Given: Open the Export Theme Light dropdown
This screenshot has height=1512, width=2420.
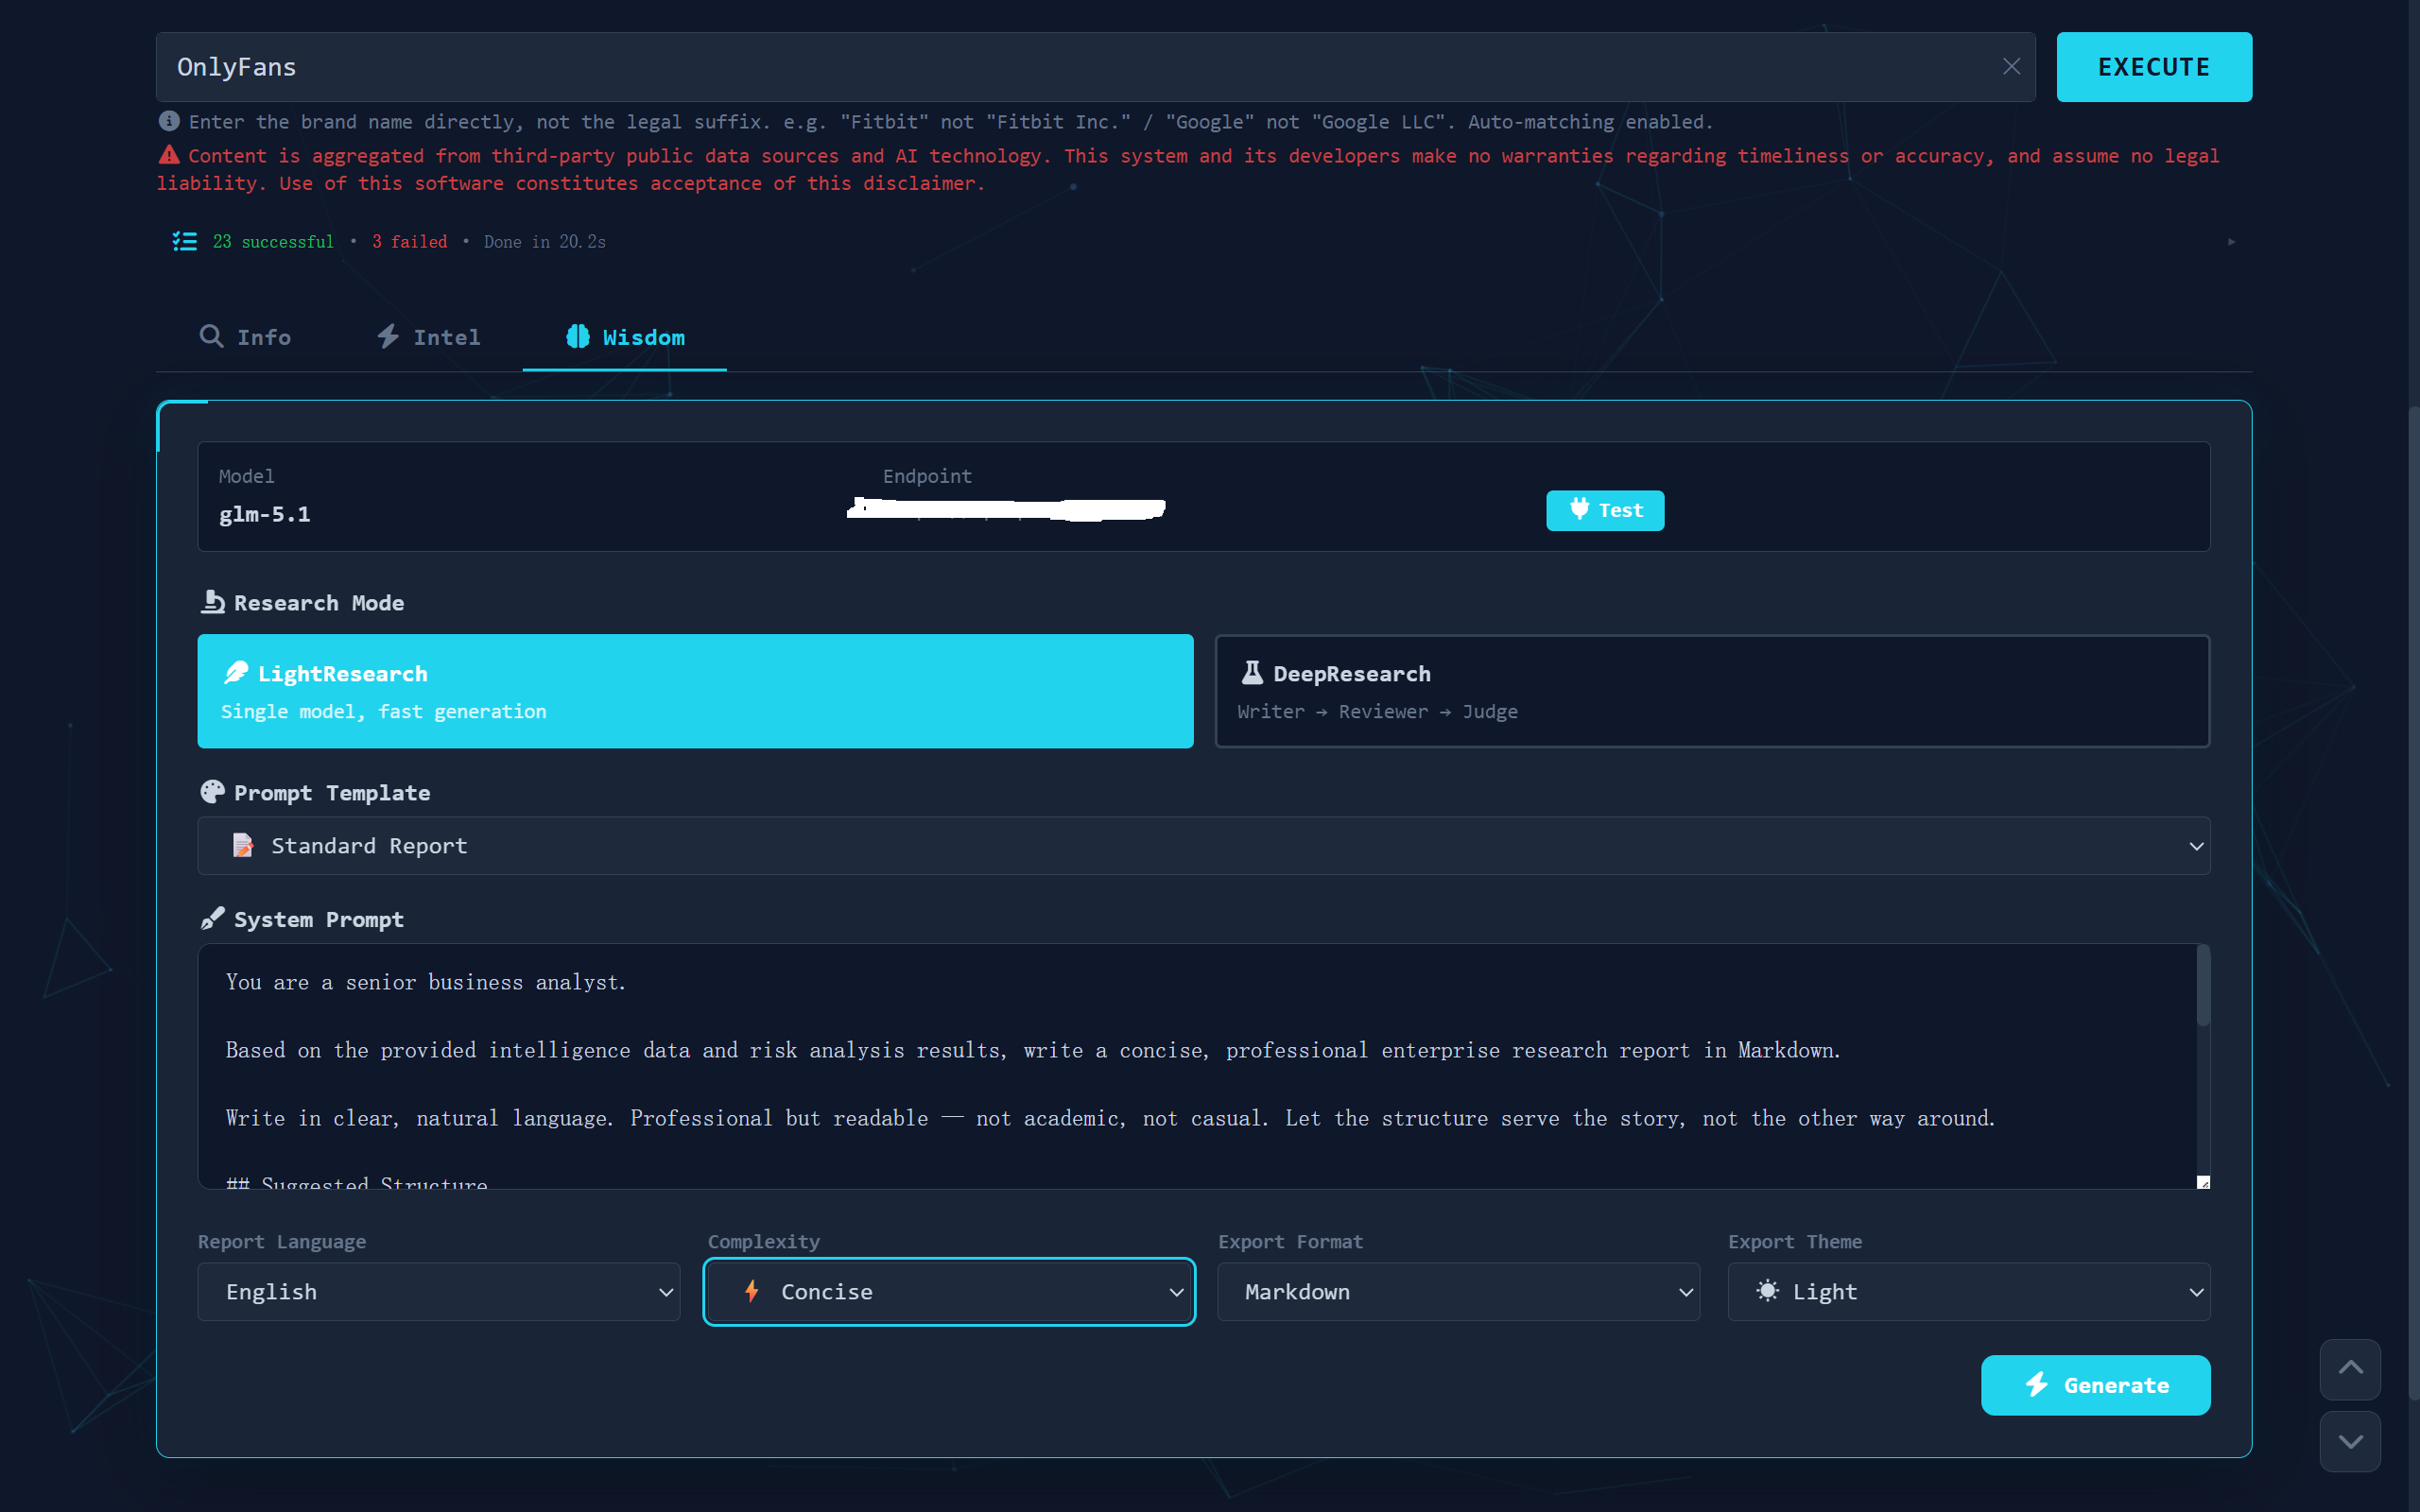Looking at the screenshot, I should [x=1968, y=1292].
